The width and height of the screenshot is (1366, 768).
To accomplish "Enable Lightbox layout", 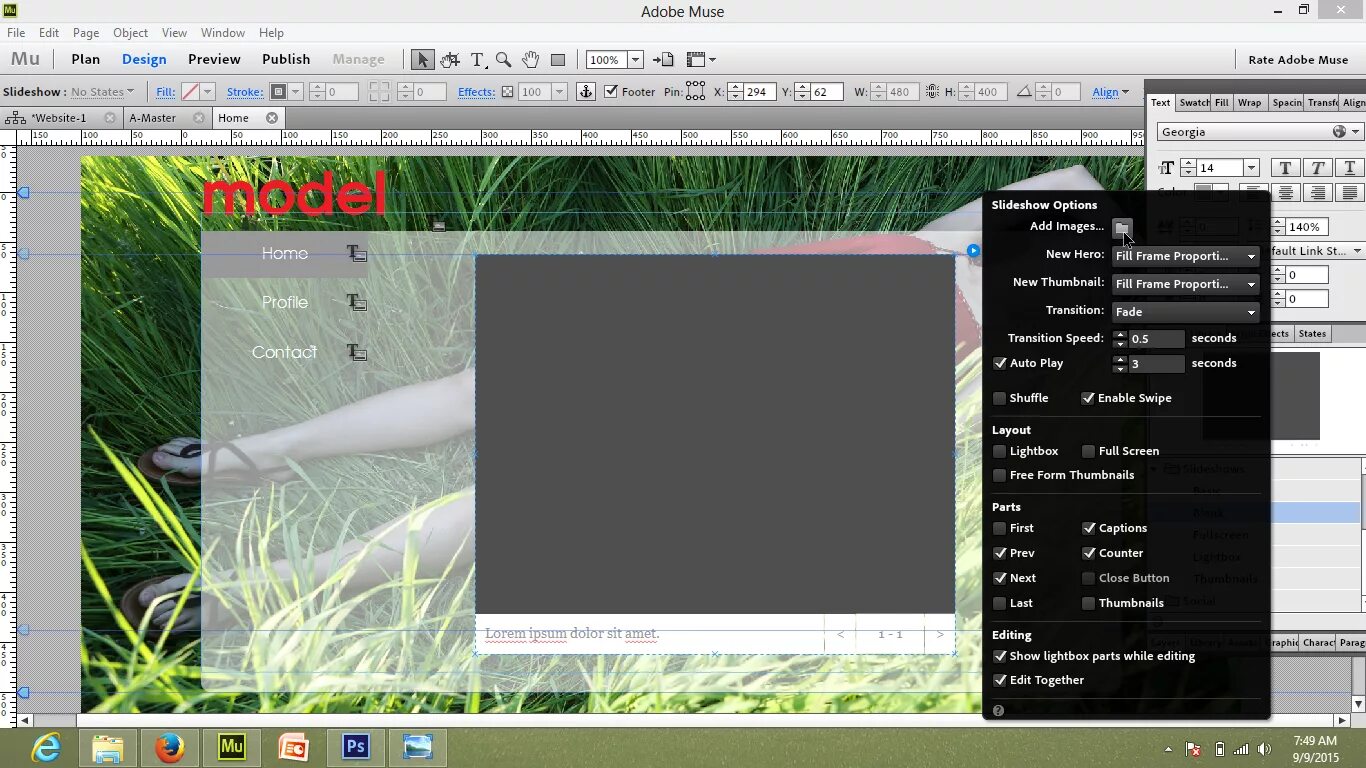I will pos(1000,451).
